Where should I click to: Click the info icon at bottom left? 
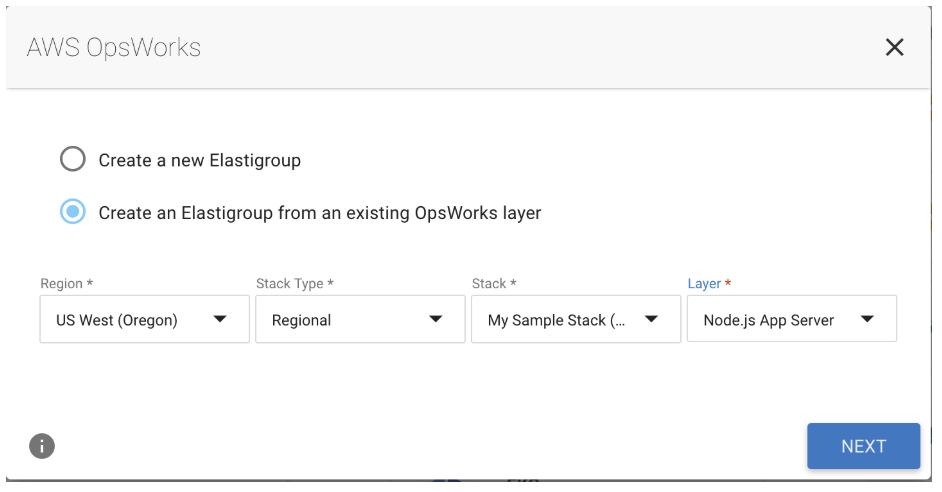[41, 446]
